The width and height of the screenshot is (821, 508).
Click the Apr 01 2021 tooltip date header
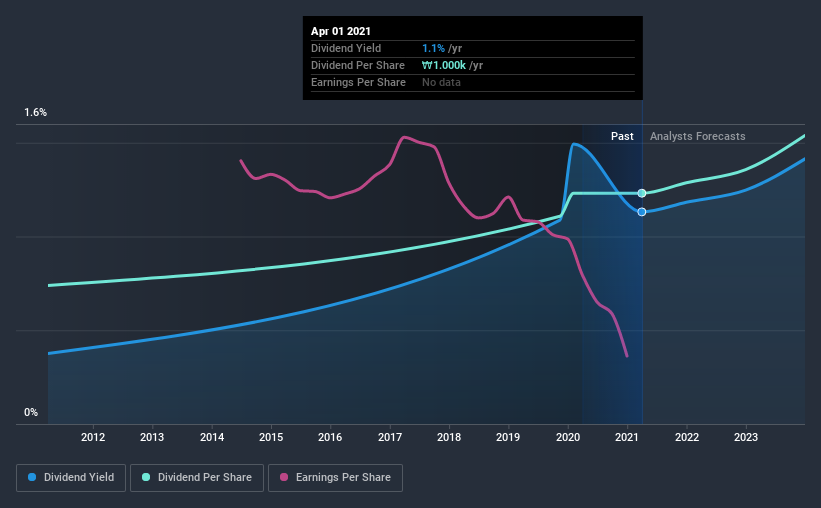(x=341, y=31)
